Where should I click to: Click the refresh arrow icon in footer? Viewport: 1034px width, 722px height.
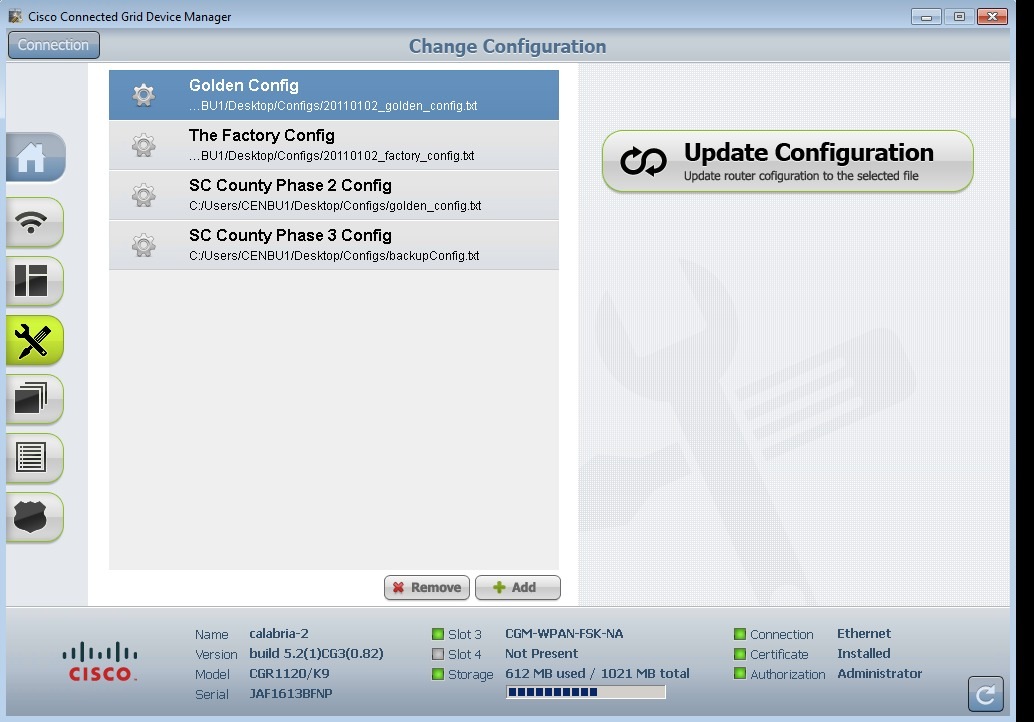click(985, 694)
